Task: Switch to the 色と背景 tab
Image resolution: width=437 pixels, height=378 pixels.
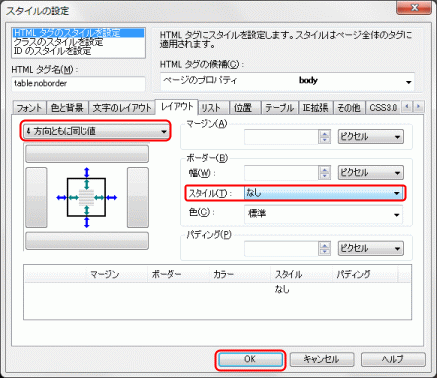Action: (67, 108)
